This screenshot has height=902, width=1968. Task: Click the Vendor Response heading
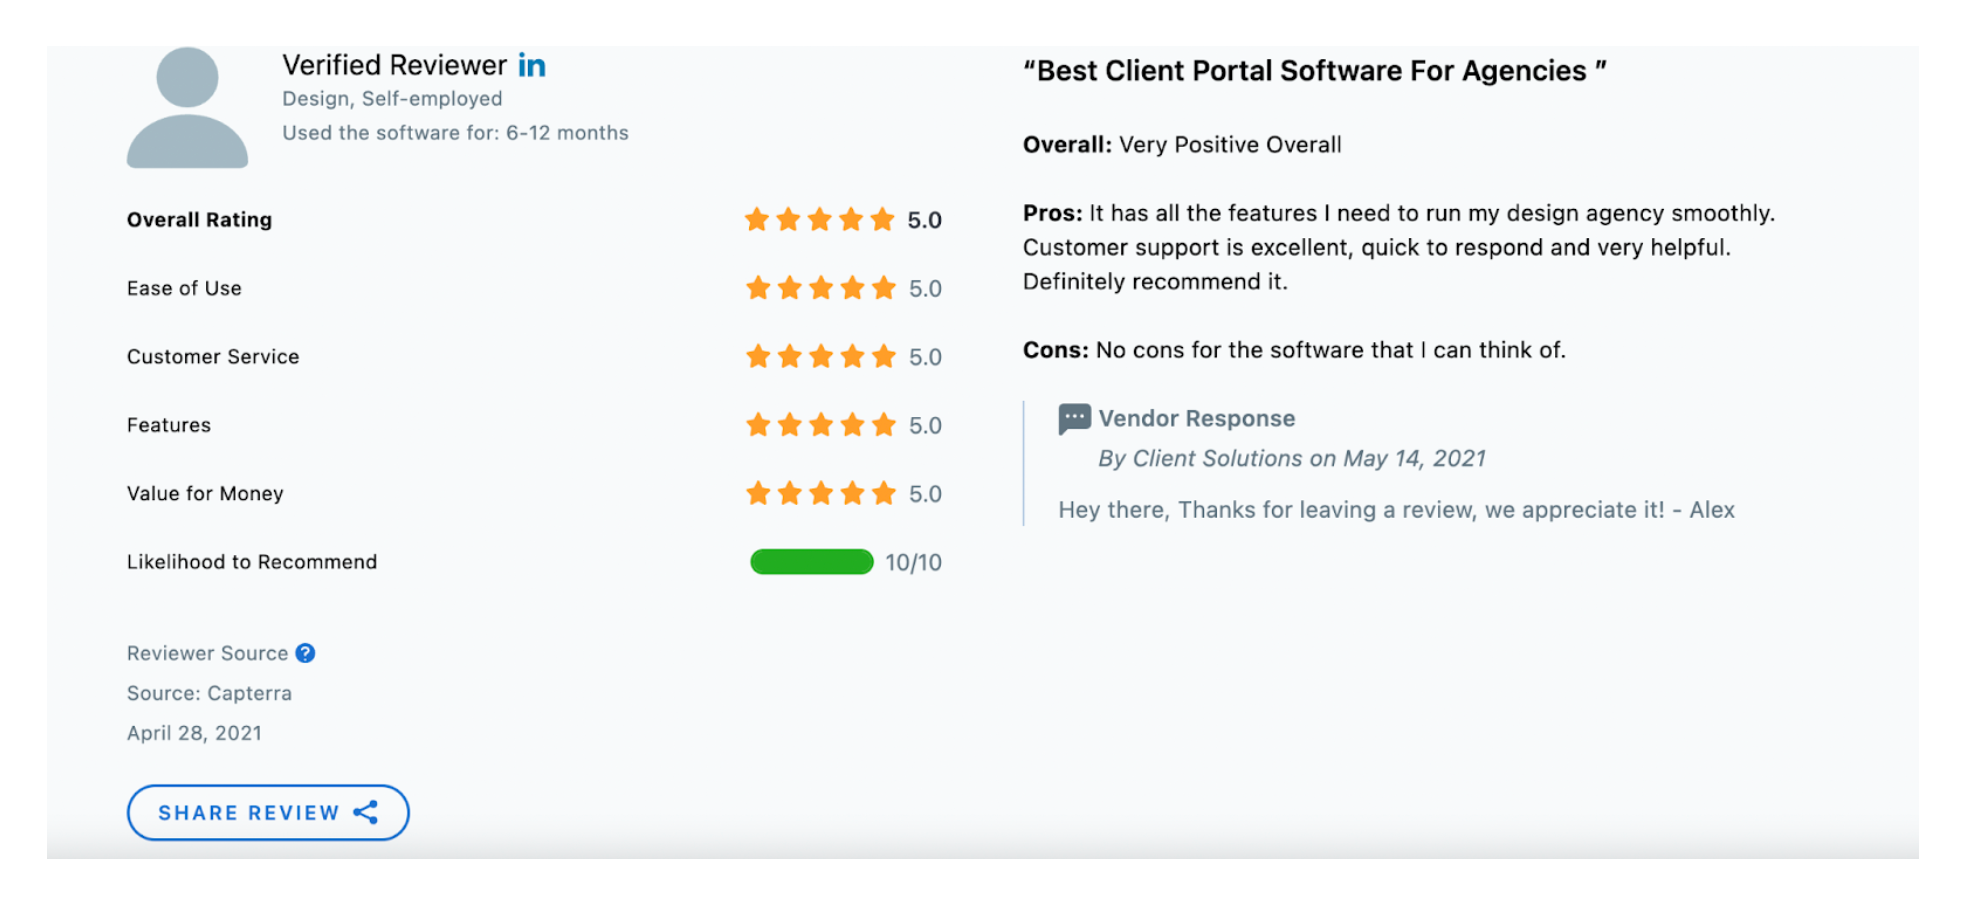(x=1196, y=419)
